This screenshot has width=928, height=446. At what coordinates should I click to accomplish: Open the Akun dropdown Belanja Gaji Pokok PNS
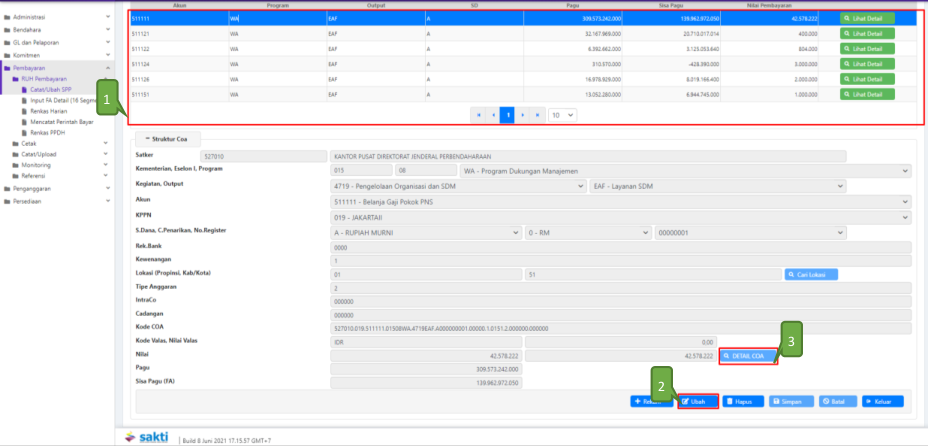coord(620,201)
